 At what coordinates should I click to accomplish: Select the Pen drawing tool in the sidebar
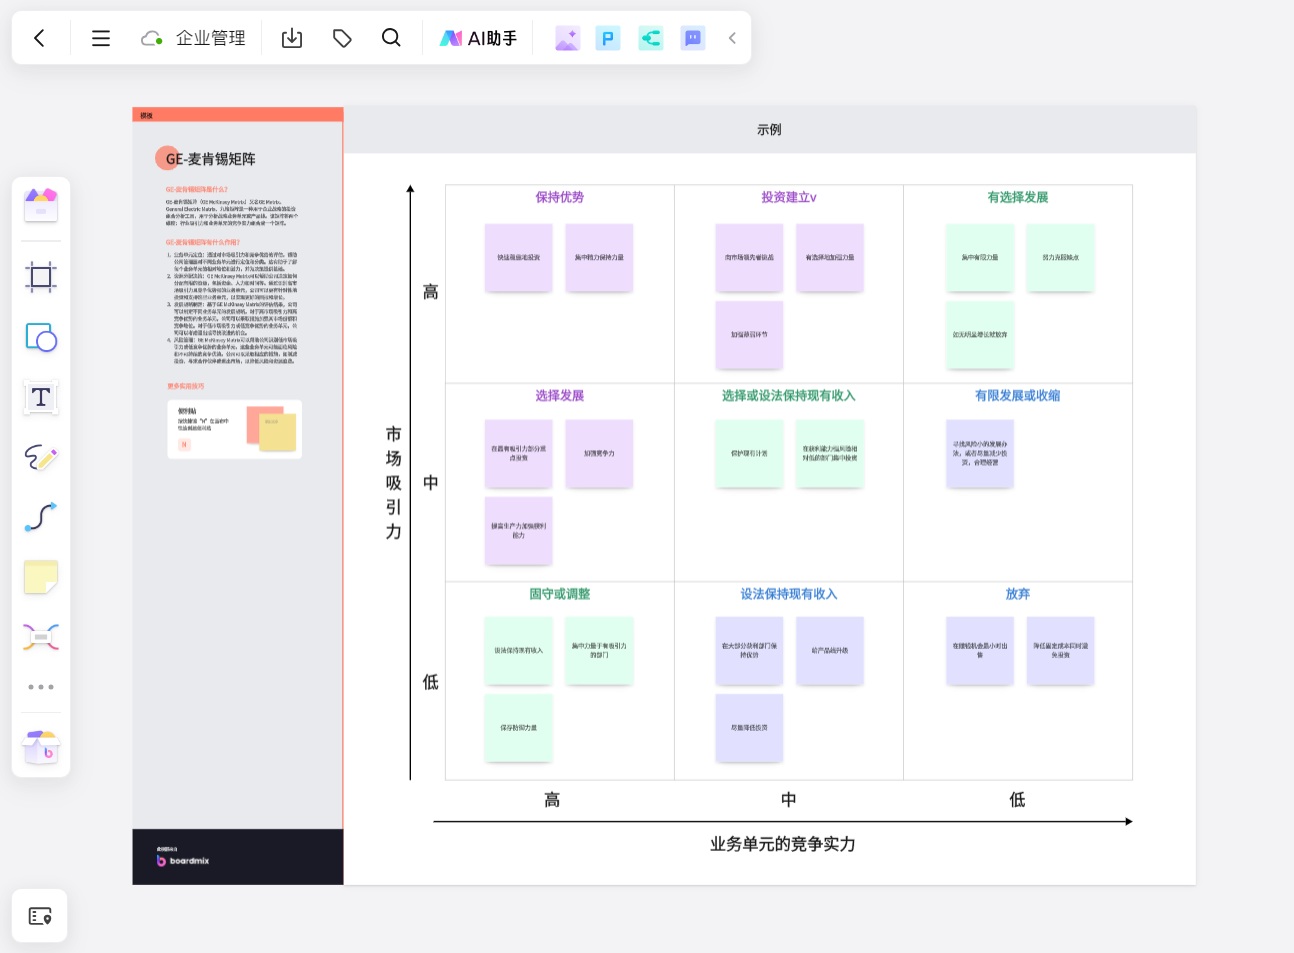click(x=41, y=457)
